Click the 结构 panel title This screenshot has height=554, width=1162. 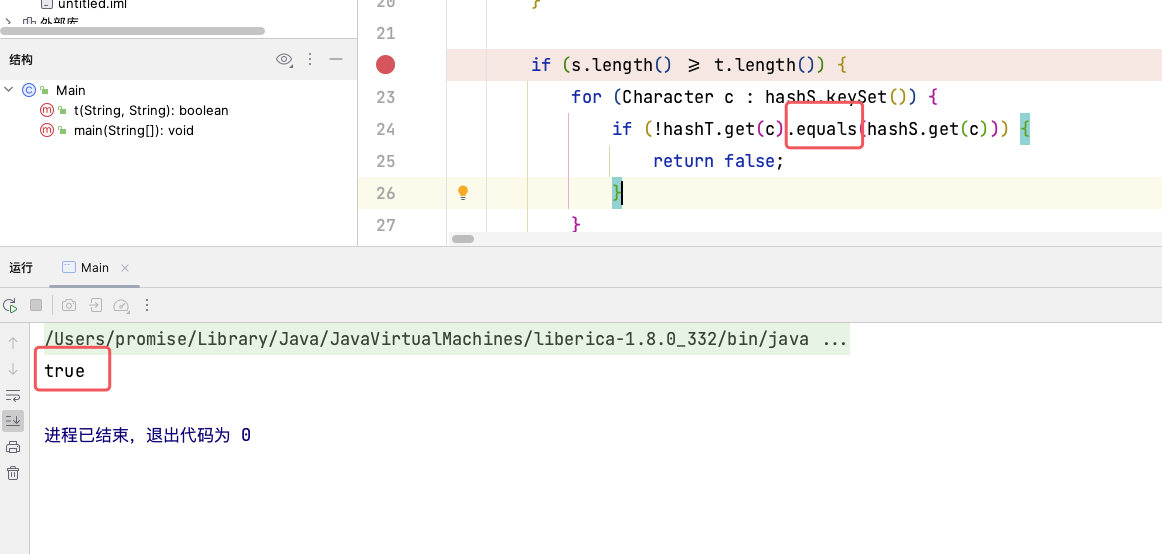(21, 59)
